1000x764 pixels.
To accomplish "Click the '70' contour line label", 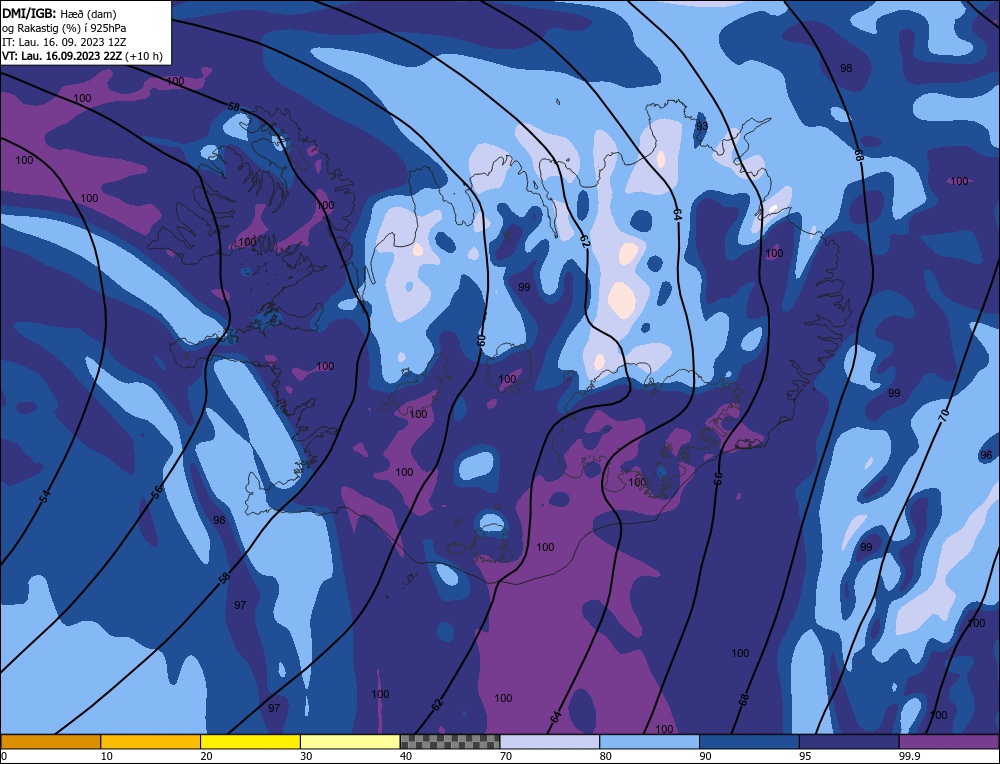I will point(945,415).
